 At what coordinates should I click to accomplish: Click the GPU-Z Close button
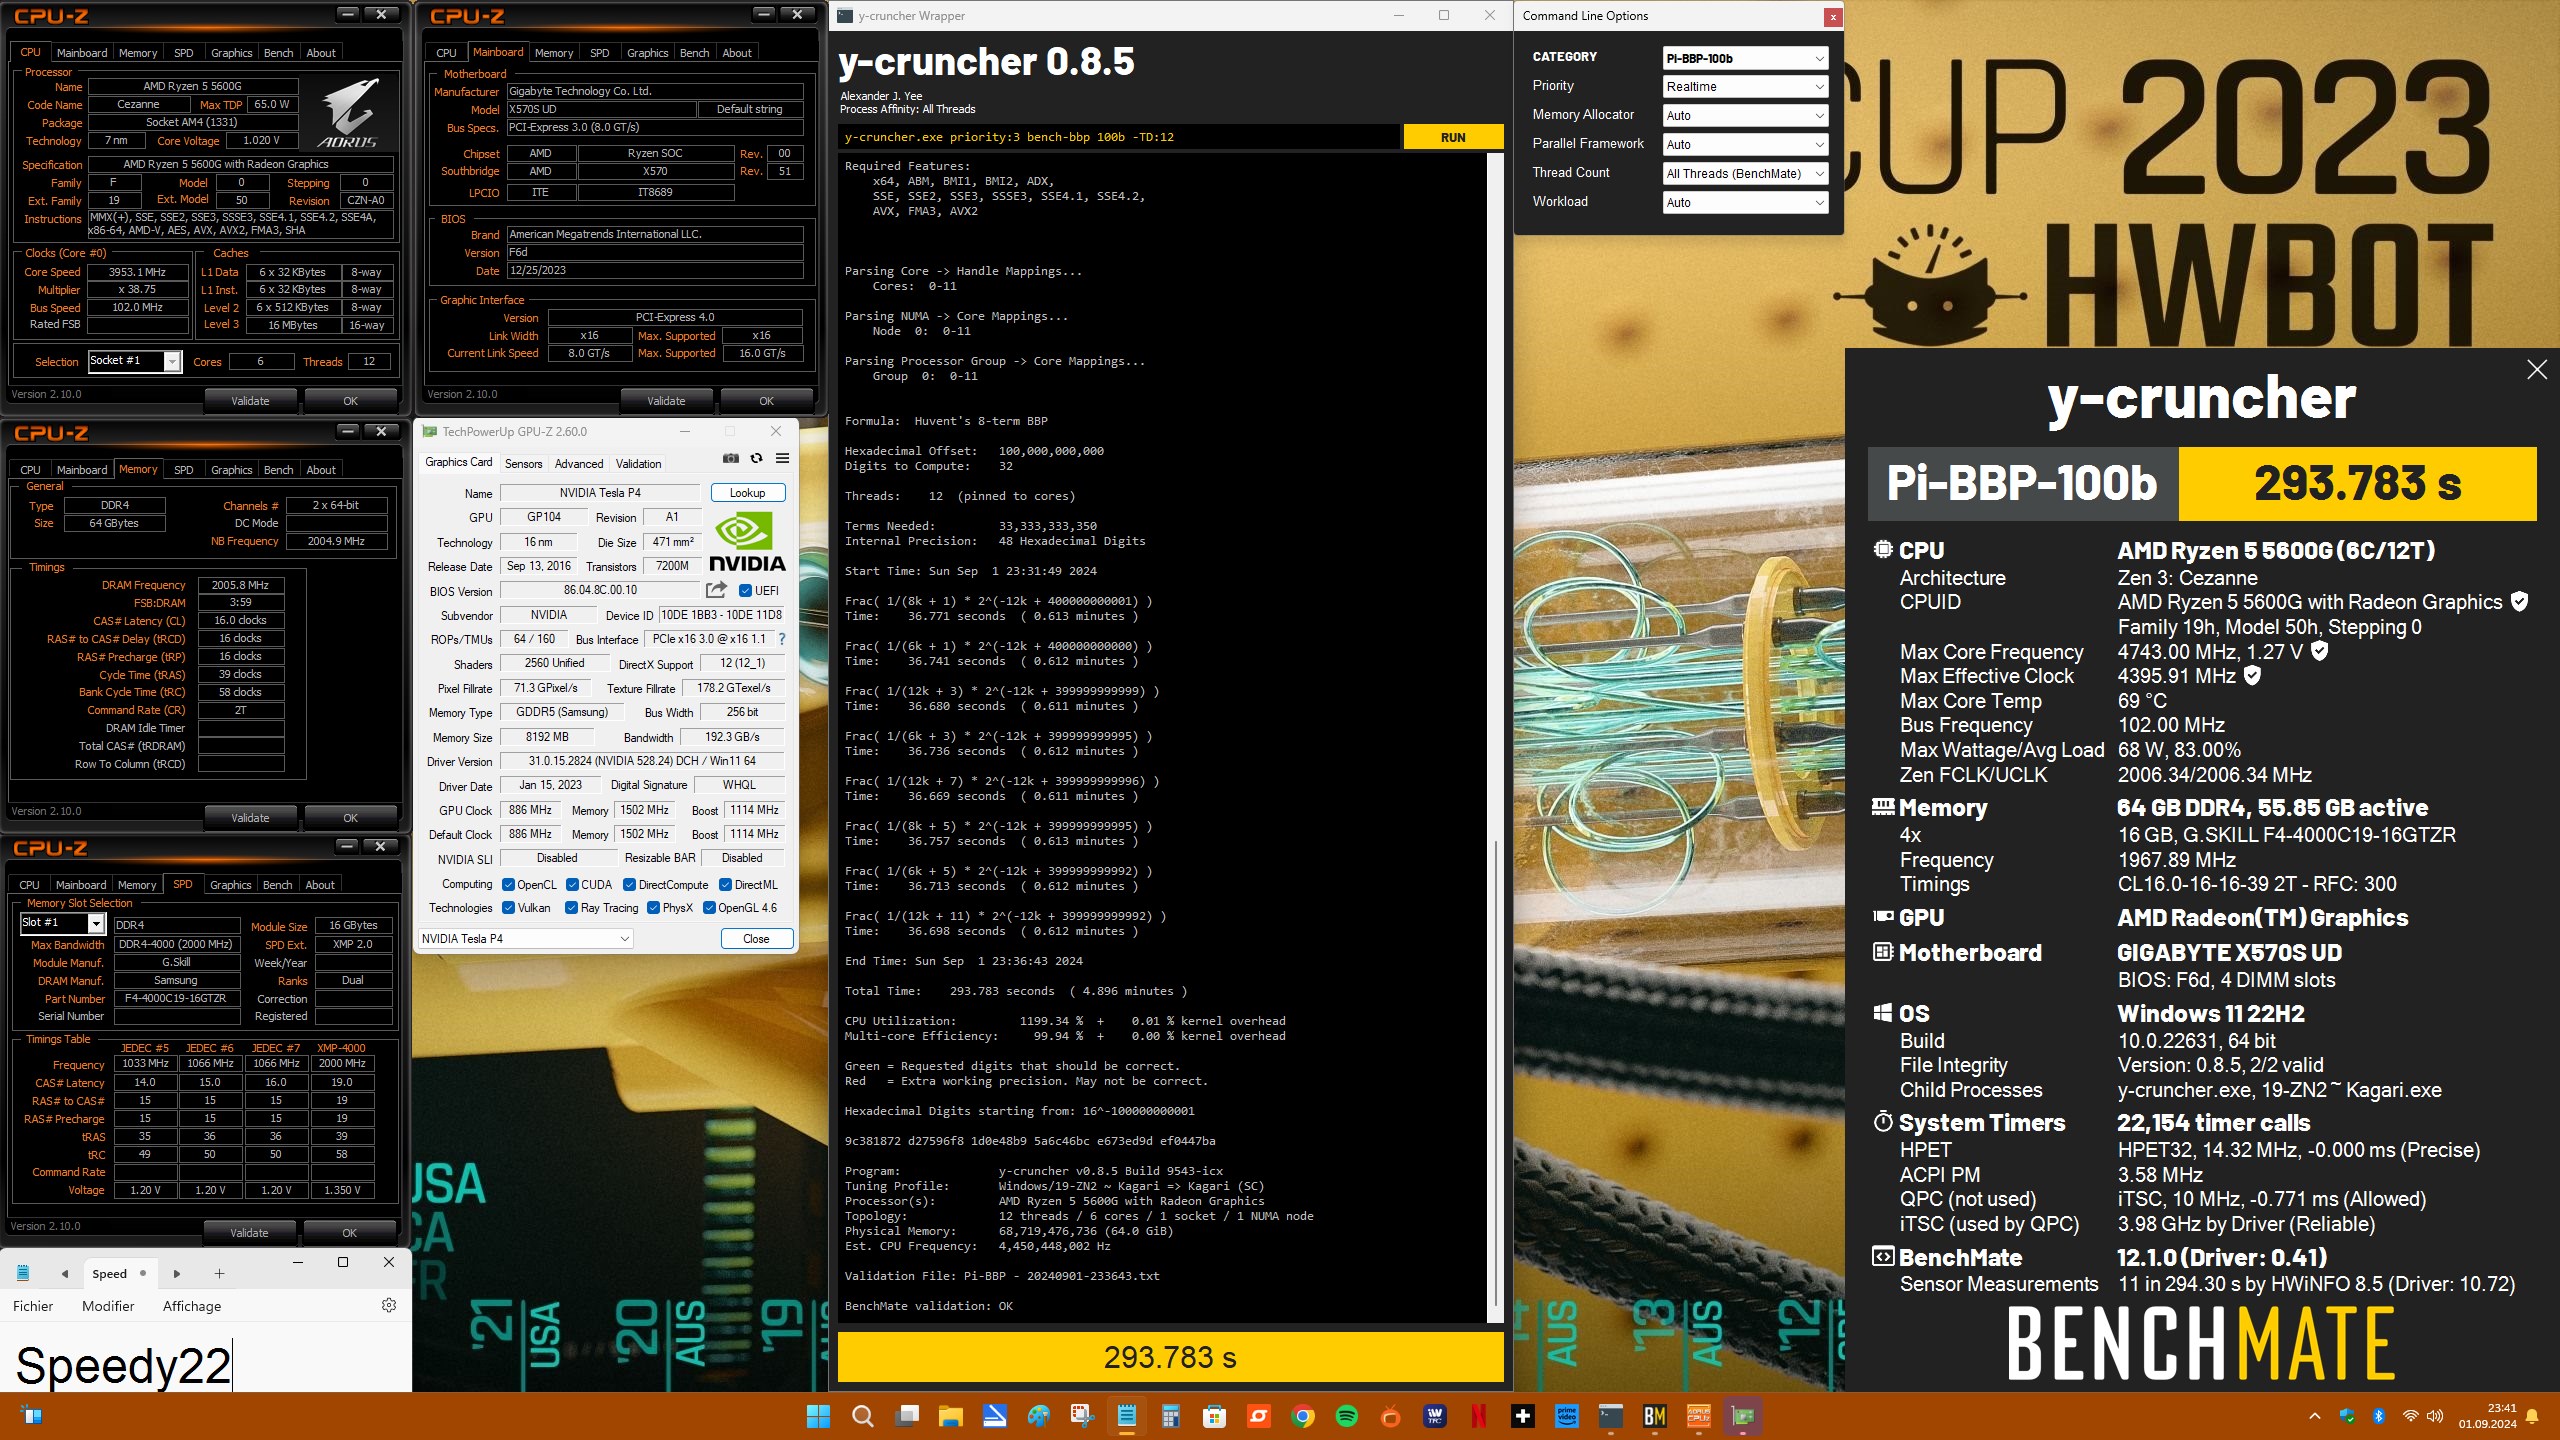[757, 938]
